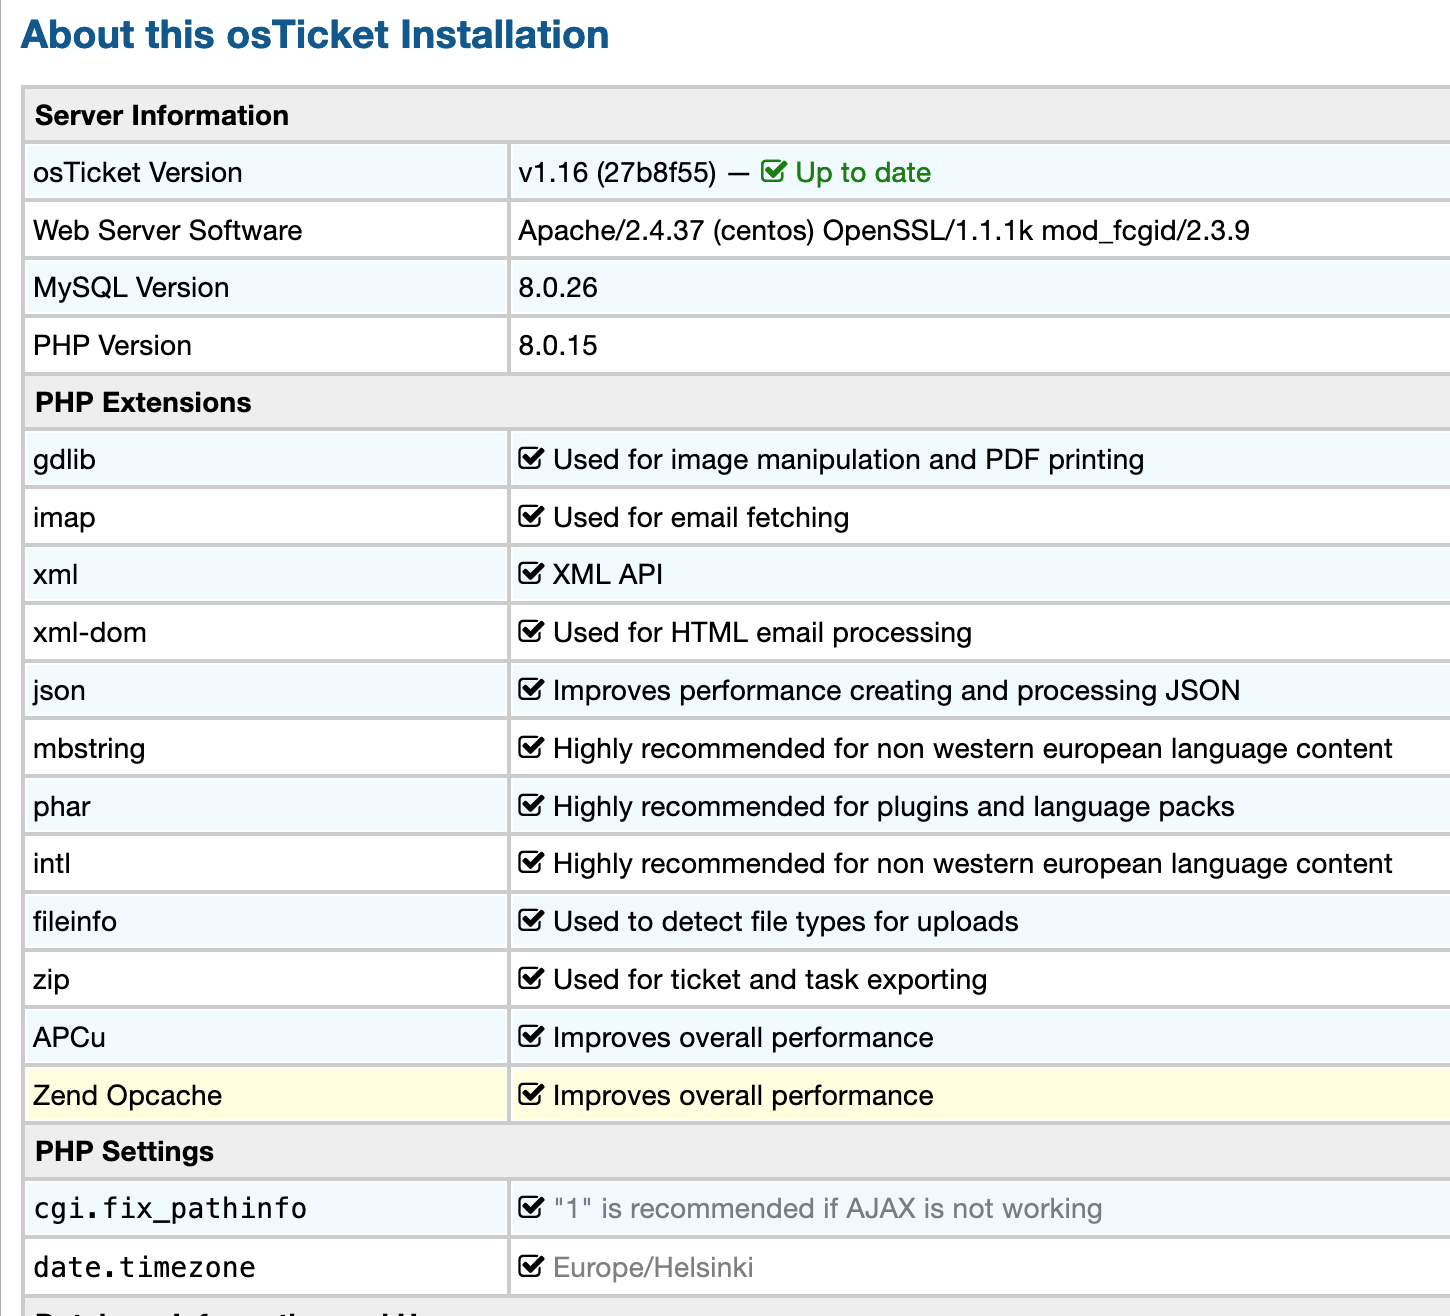Click the fileinfo extension name
The image size is (1450, 1316).
[75, 921]
